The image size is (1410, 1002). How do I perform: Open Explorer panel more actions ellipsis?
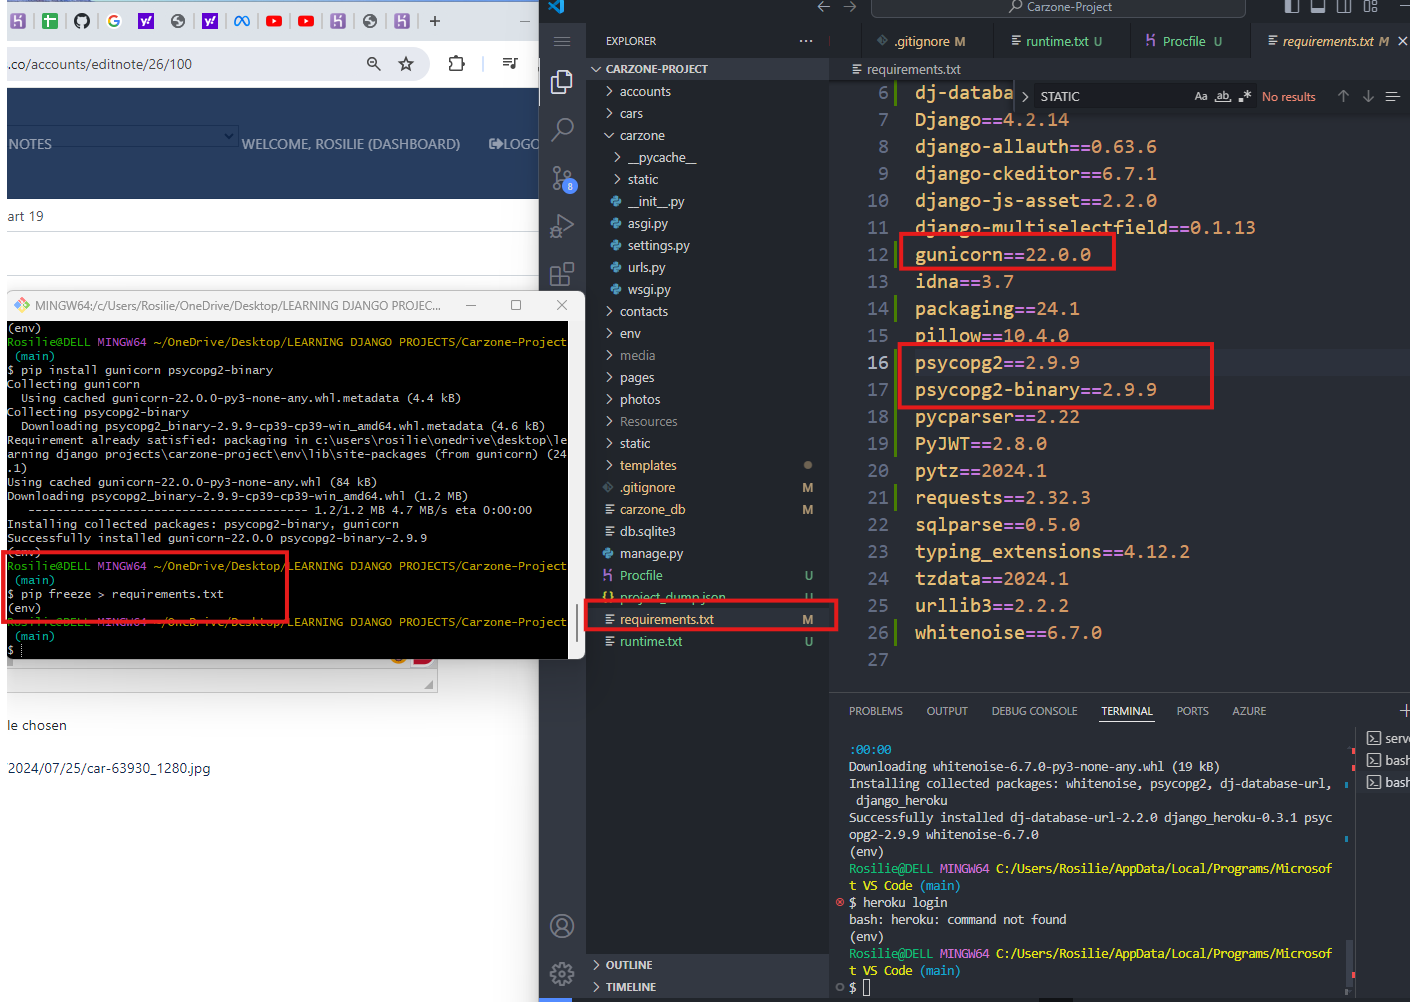coord(806,41)
